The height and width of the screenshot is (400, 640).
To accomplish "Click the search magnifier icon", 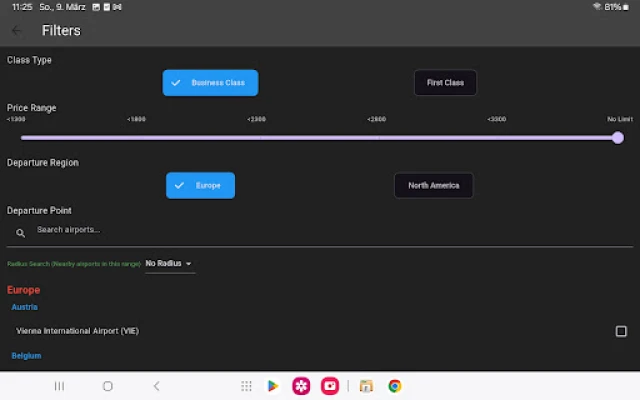I will (20, 232).
